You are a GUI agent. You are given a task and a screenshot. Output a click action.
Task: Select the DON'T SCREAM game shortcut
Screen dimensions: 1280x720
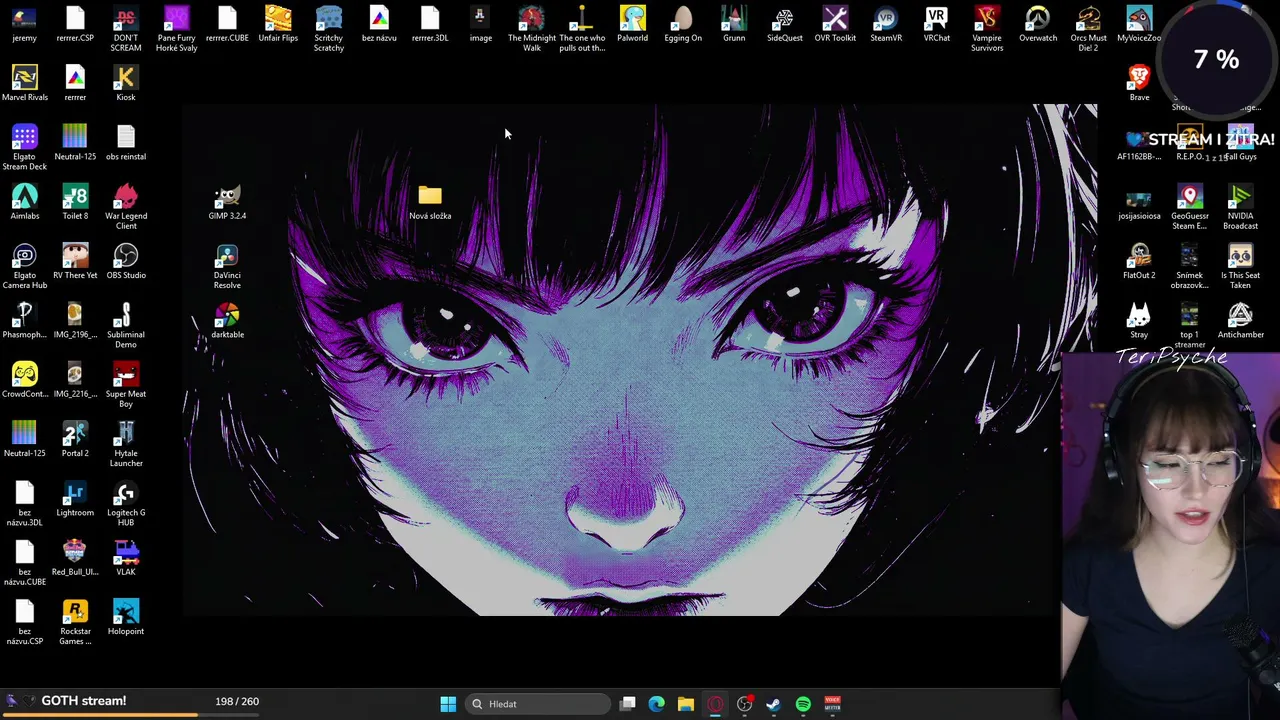(x=126, y=29)
